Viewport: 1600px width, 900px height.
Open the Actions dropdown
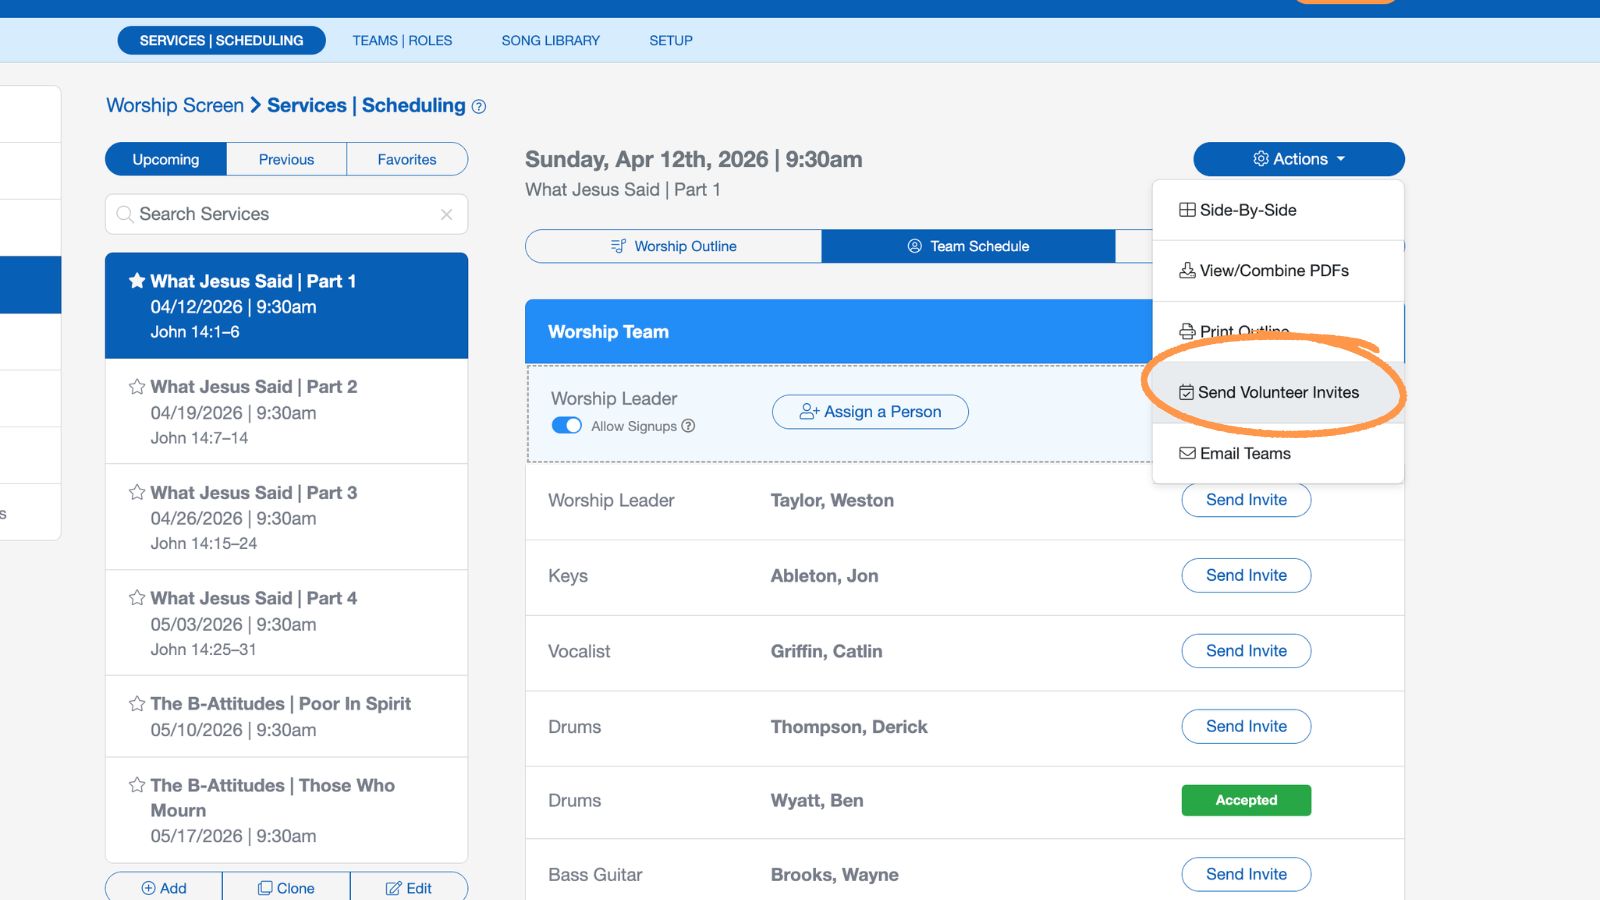point(1298,158)
